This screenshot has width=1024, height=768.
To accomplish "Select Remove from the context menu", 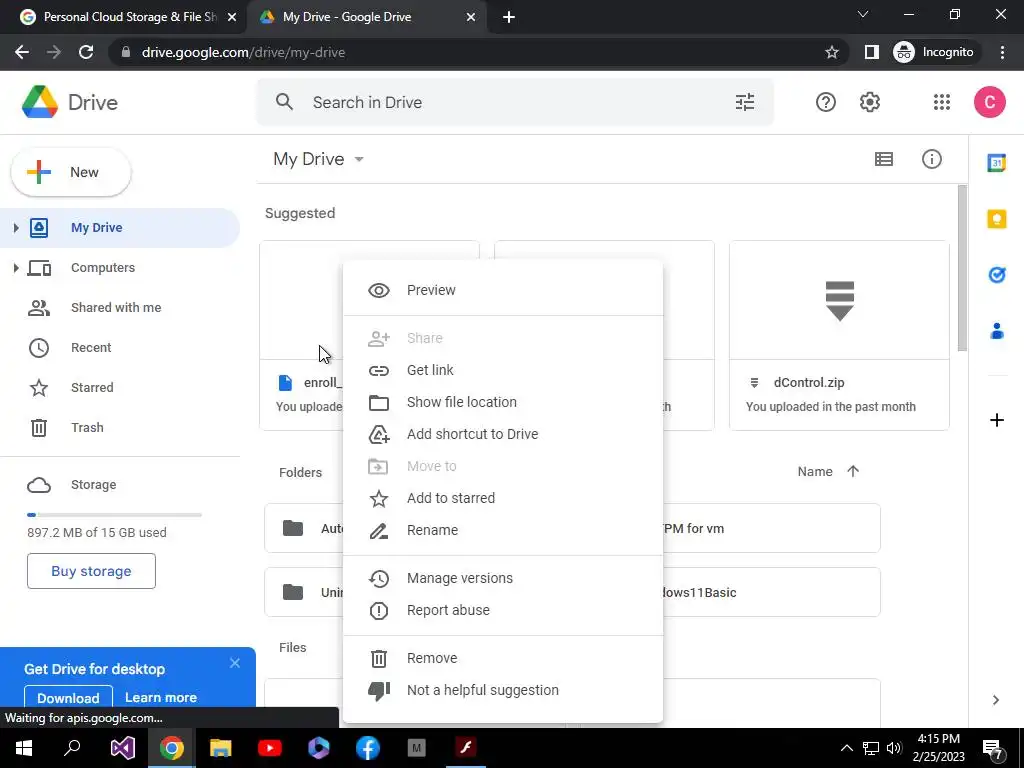I will point(503,658).
